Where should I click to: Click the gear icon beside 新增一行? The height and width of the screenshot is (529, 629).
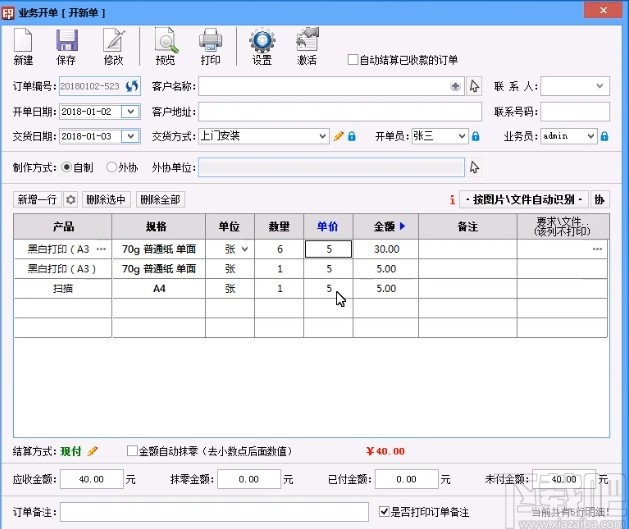point(71,199)
